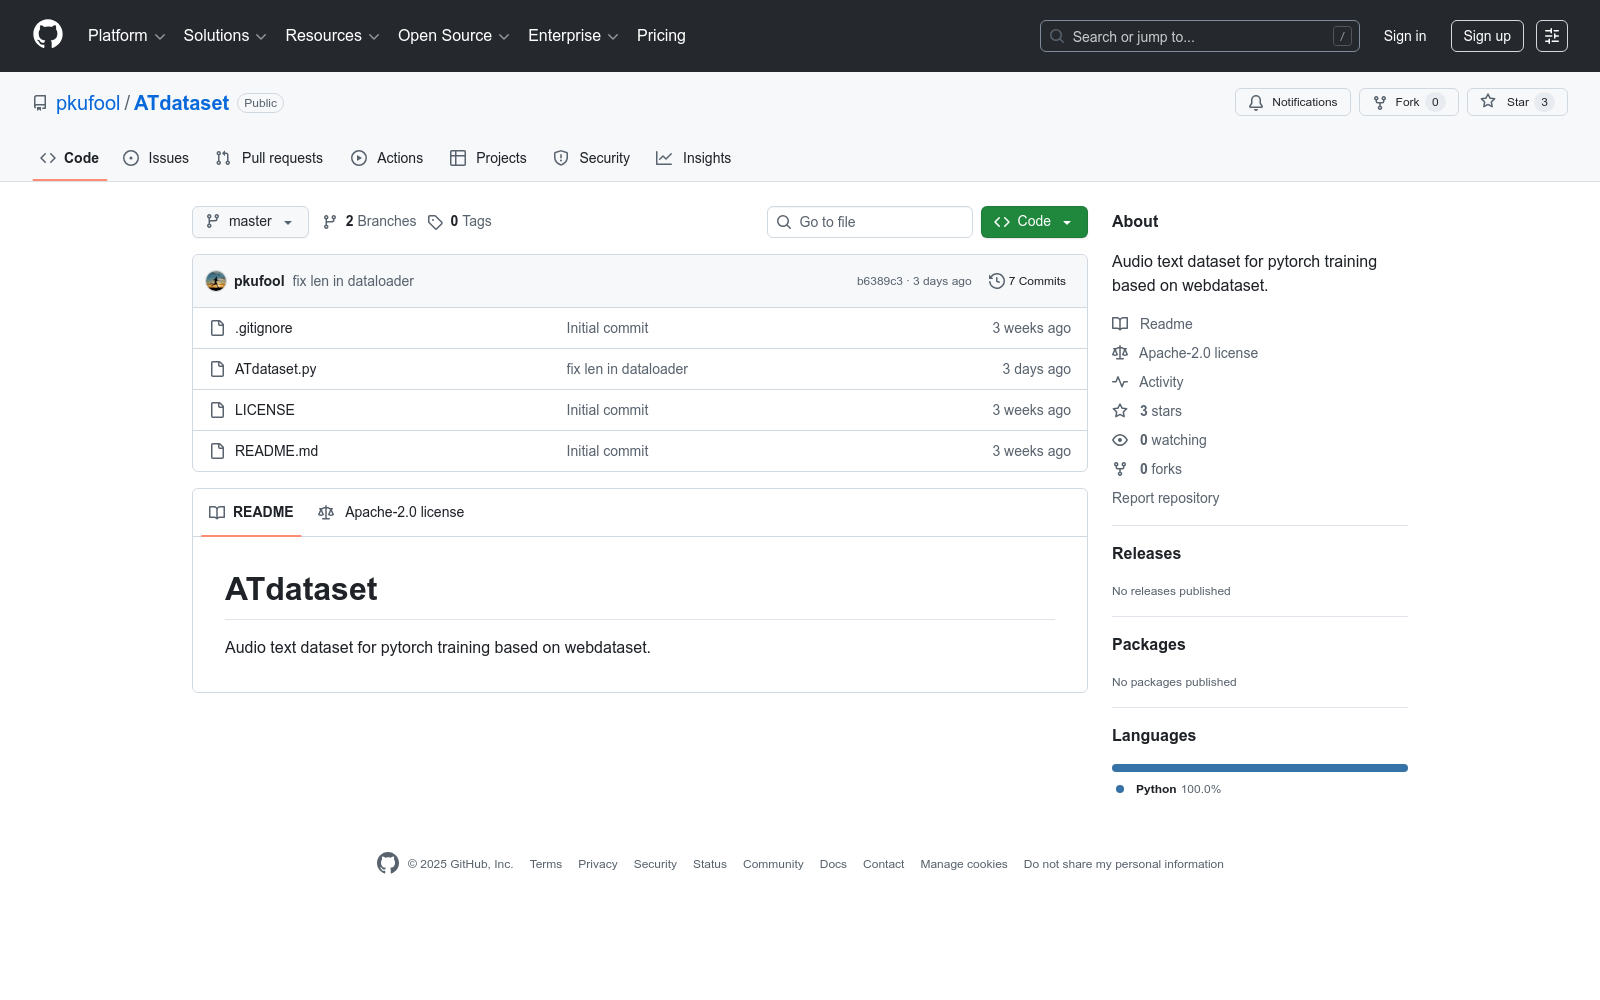Open the footer Privacy link
The image size is (1600, 1000).
point(598,864)
